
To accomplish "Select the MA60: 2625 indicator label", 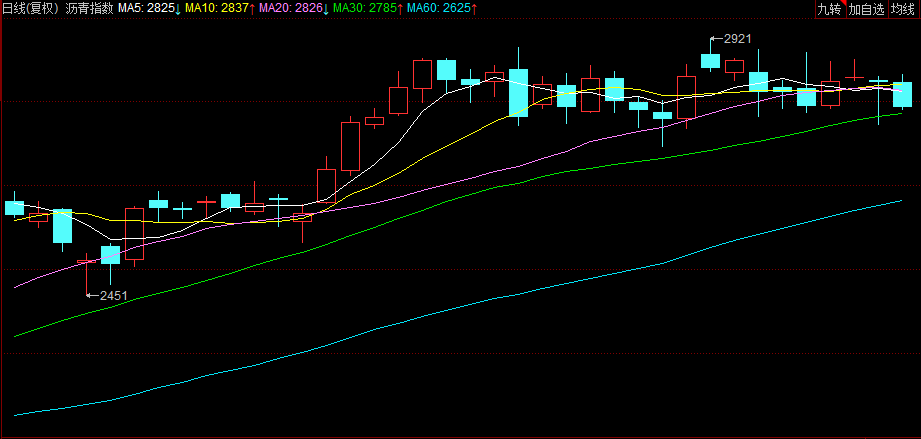I will (x=442, y=9).
